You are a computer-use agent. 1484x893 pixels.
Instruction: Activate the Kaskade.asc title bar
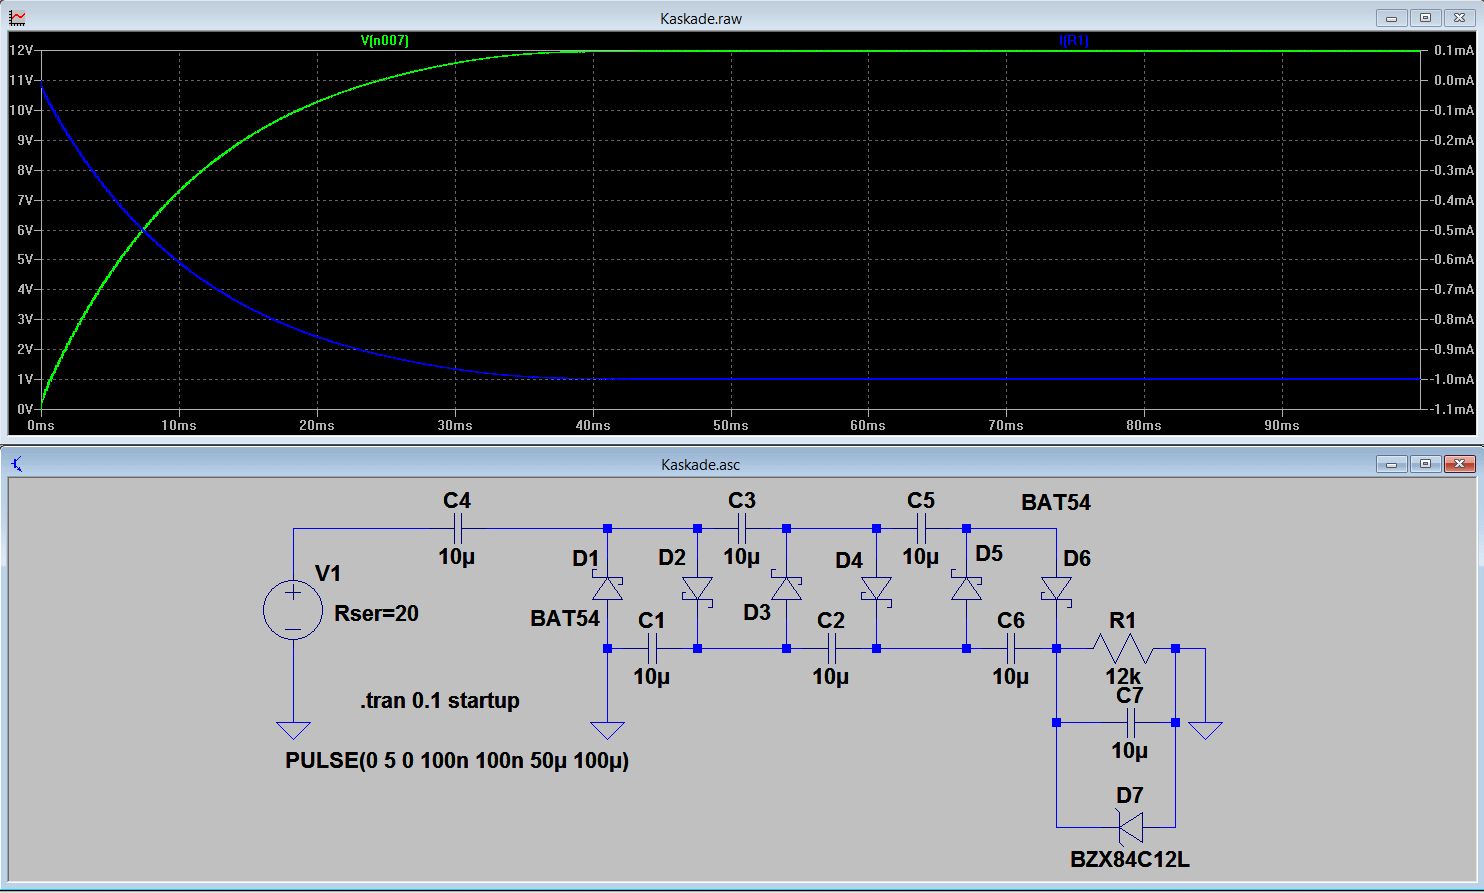click(701, 464)
